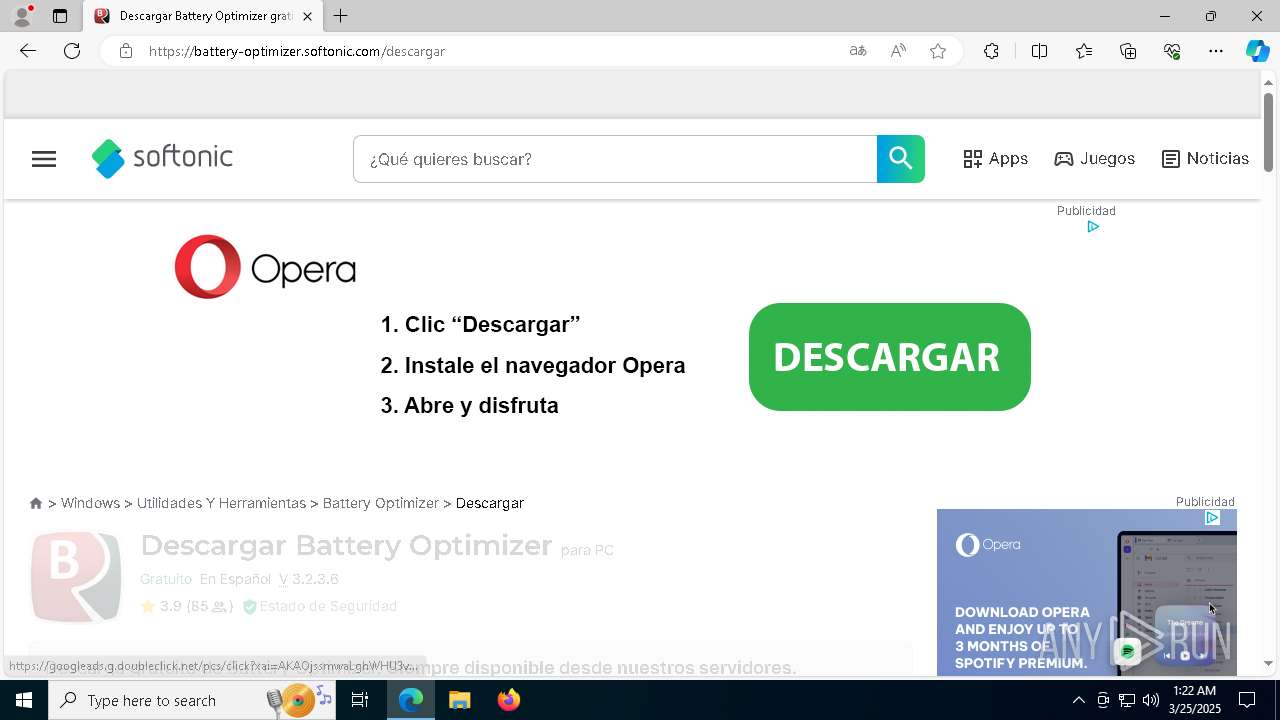Open Collections panel
Screen dimensions: 1280x720
click(1128, 51)
